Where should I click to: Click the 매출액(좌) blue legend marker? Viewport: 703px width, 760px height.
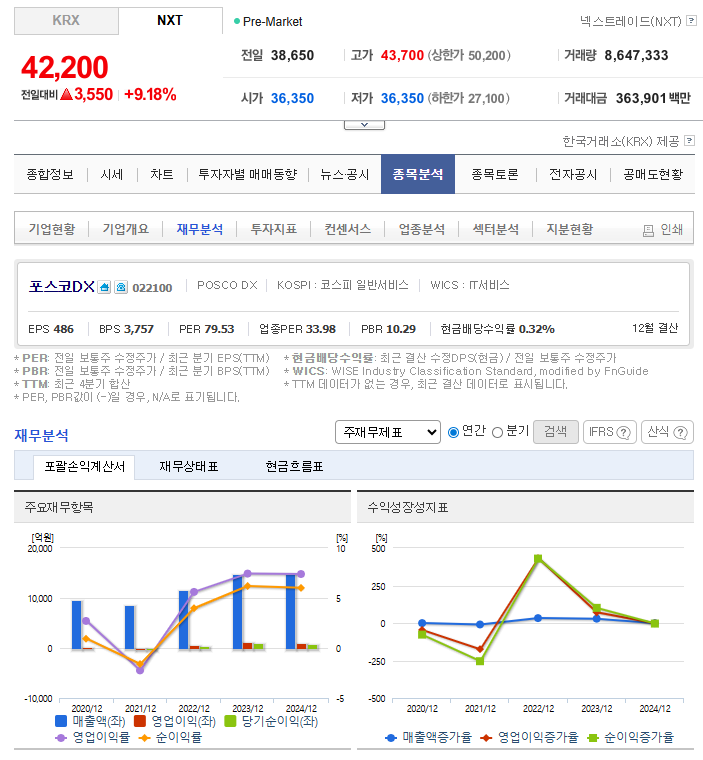61,721
